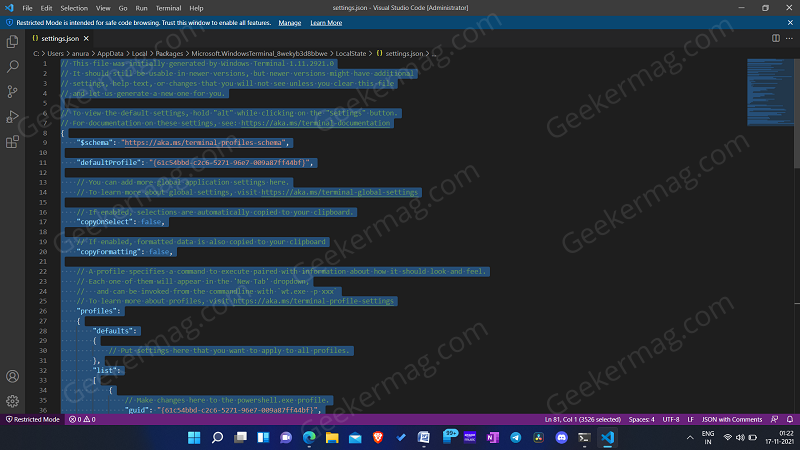Image resolution: width=800 pixels, height=450 pixels.
Task: Open the terminal-global-settings URL link
Action: click(x=339, y=192)
